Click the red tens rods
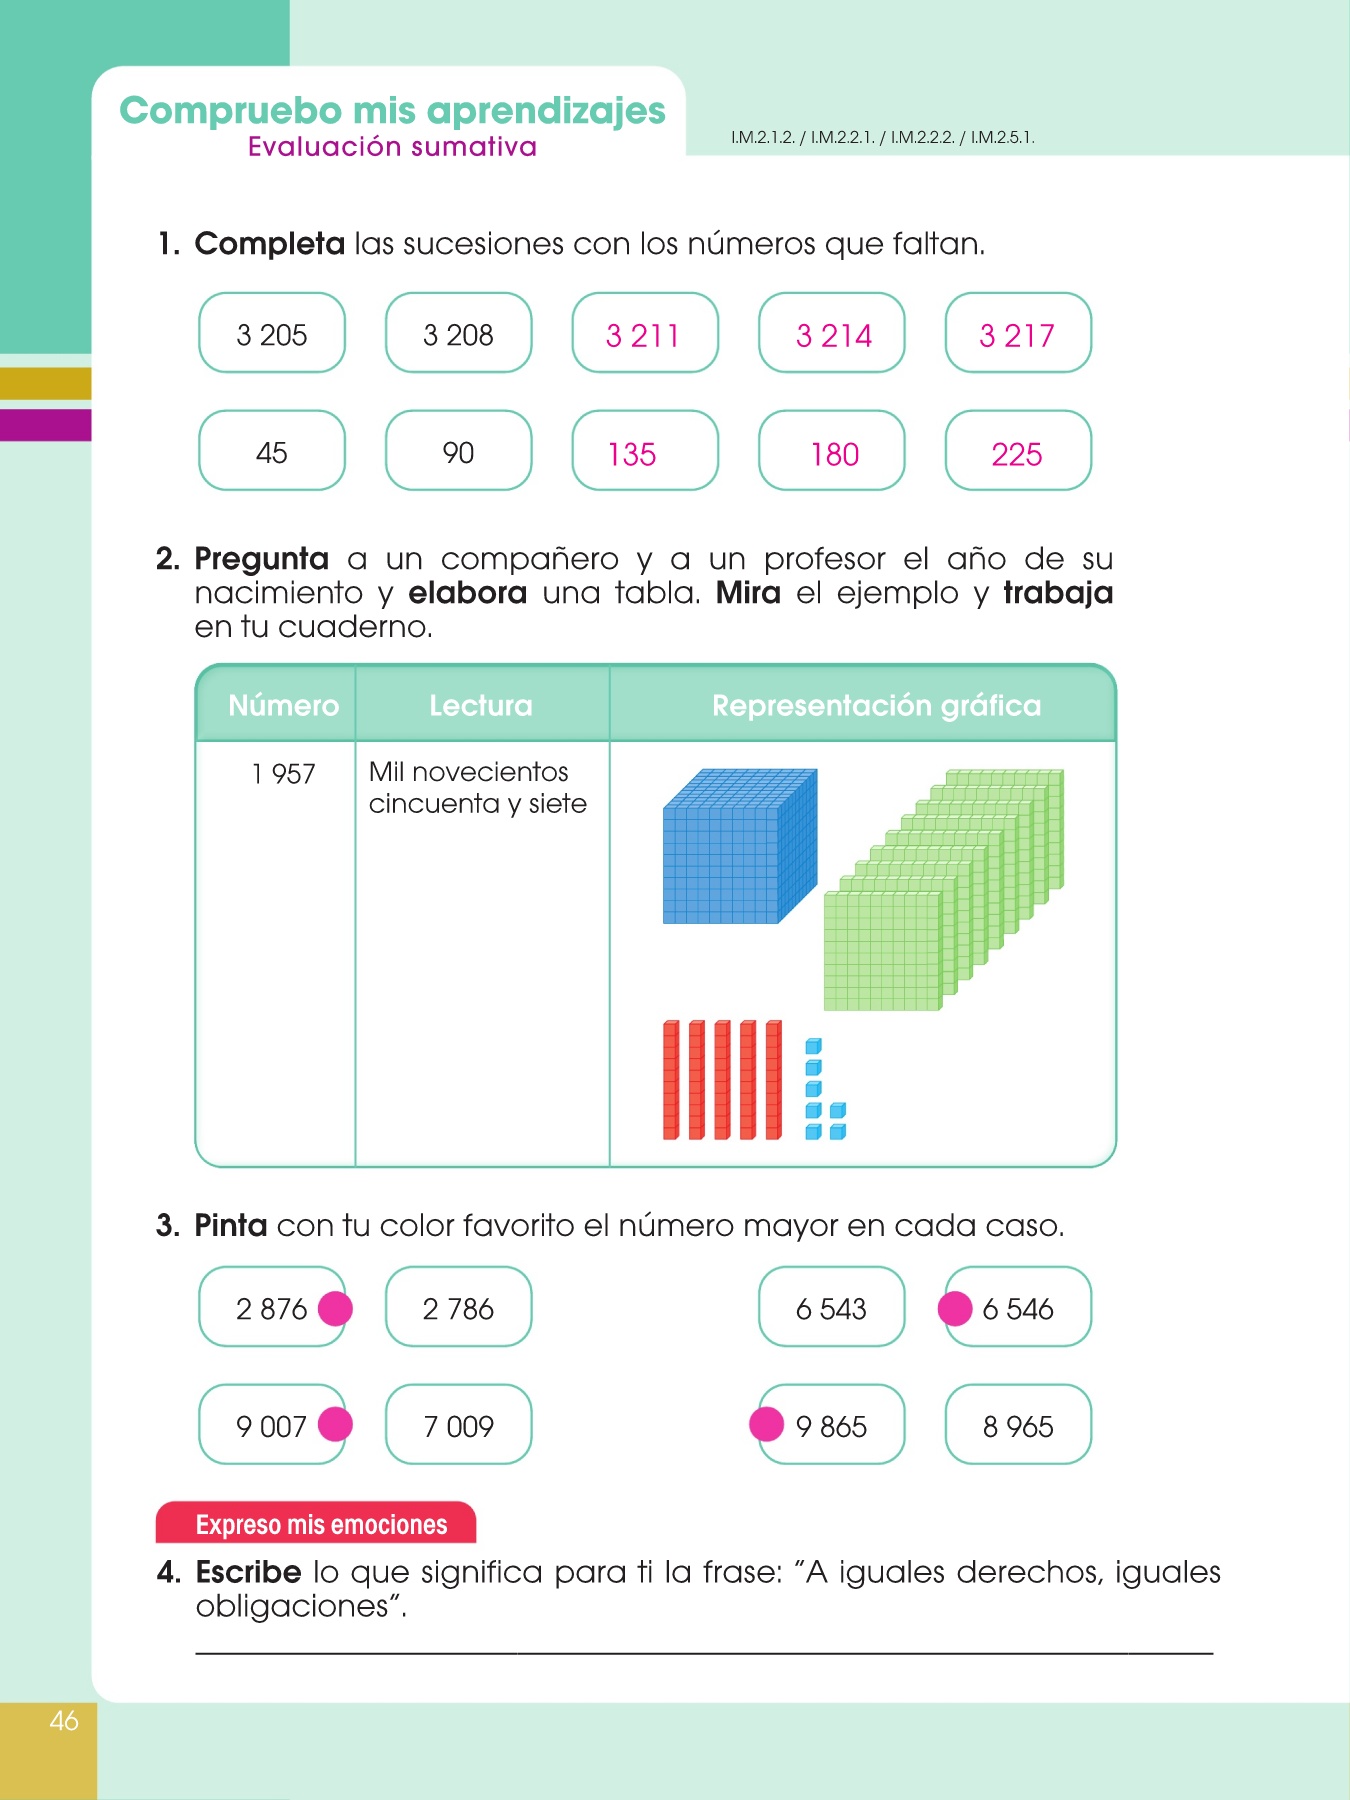Image resolution: width=1350 pixels, height=1800 pixels. pos(722,1080)
